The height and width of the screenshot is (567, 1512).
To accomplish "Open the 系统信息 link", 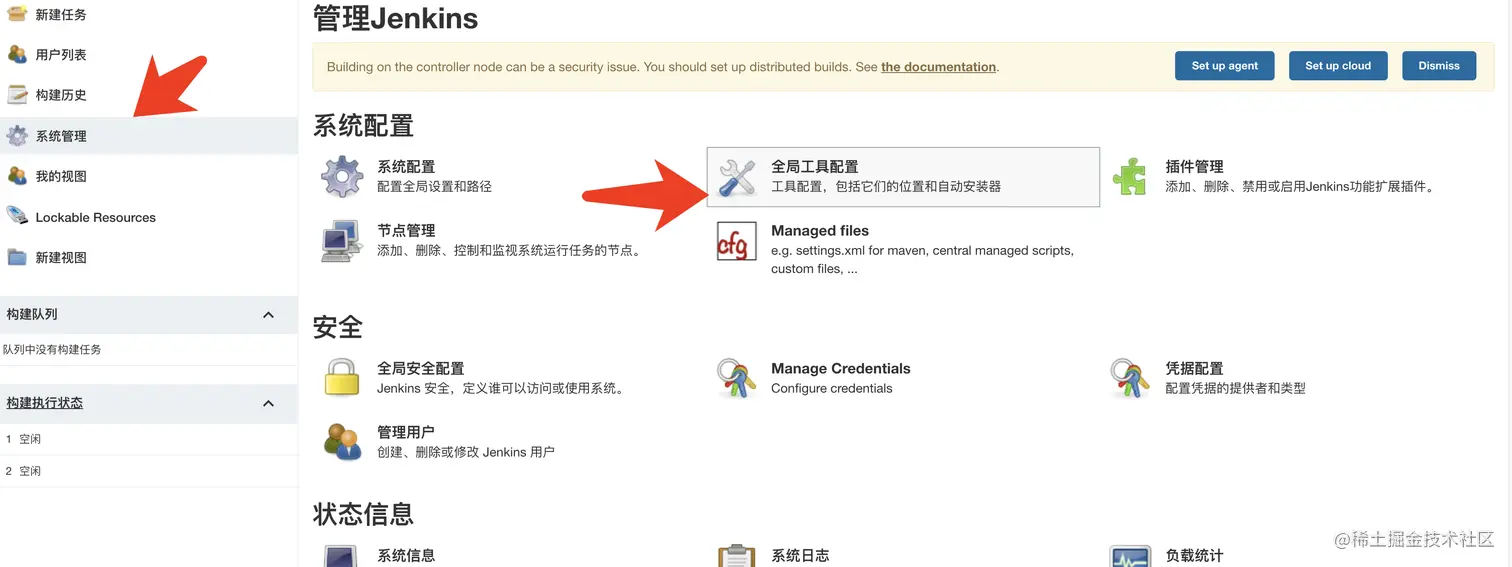I will tap(406, 556).
